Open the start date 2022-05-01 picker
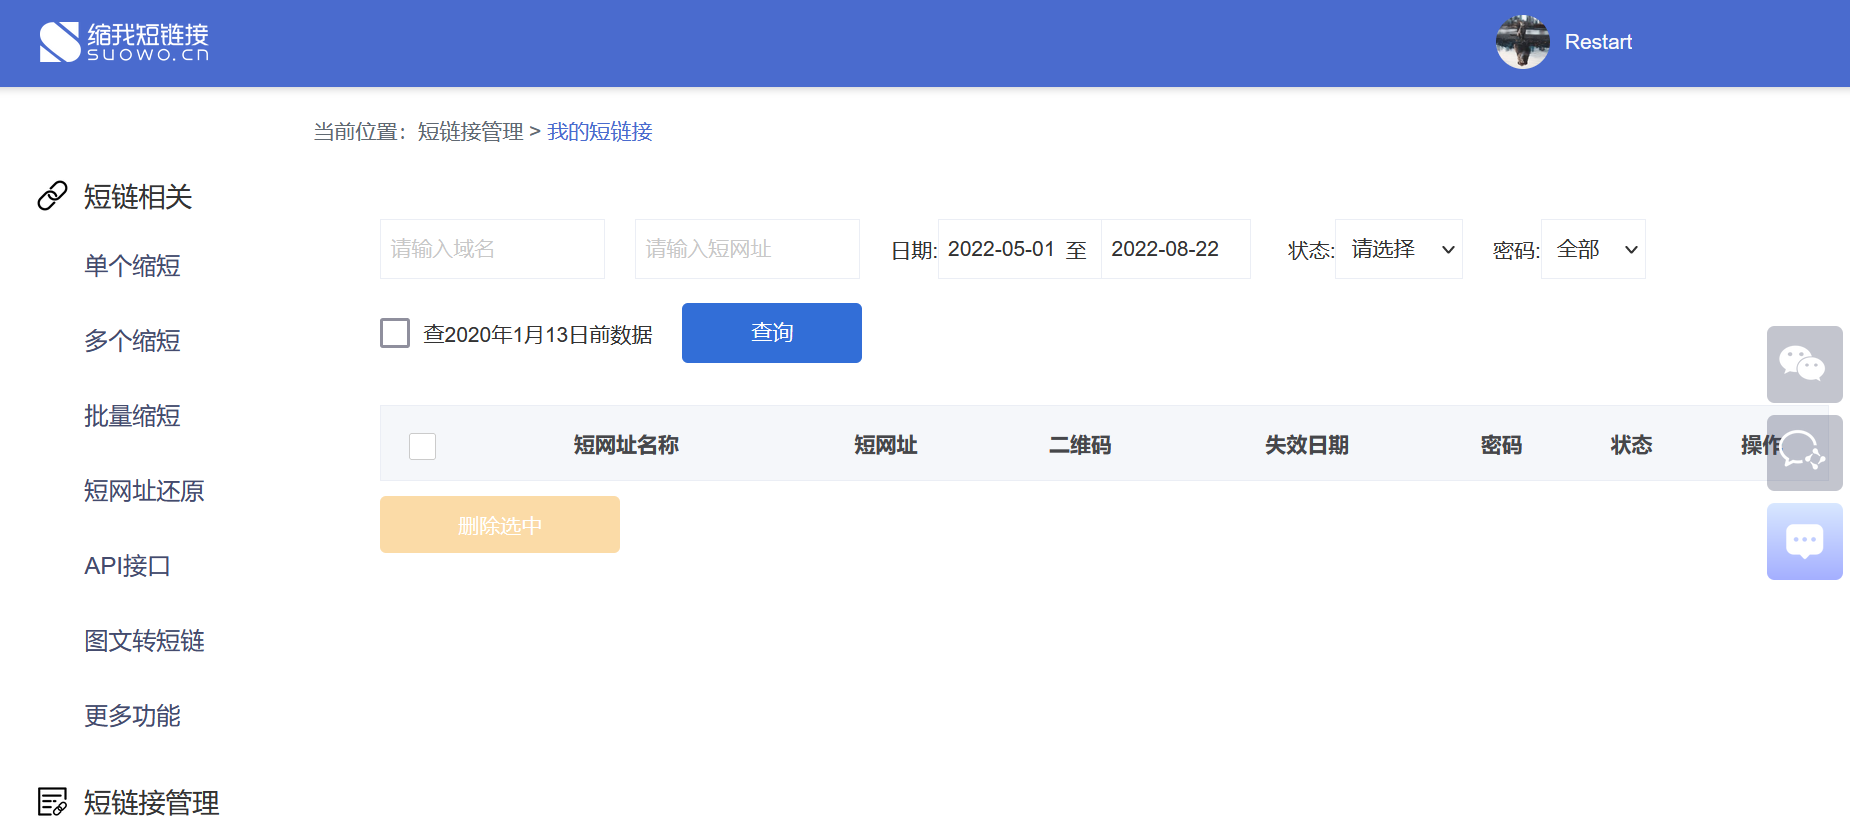1850x825 pixels. click(x=1001, y=249)
